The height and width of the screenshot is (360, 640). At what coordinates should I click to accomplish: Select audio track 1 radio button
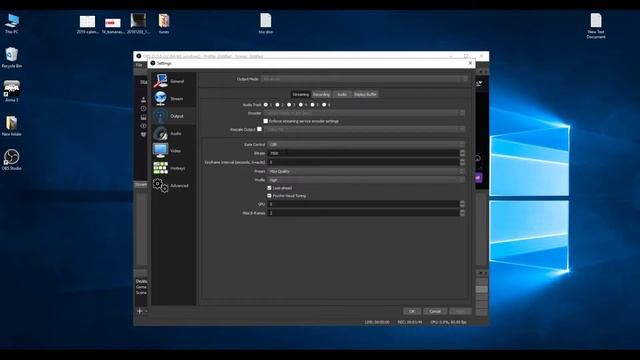[x=266, y=105]
